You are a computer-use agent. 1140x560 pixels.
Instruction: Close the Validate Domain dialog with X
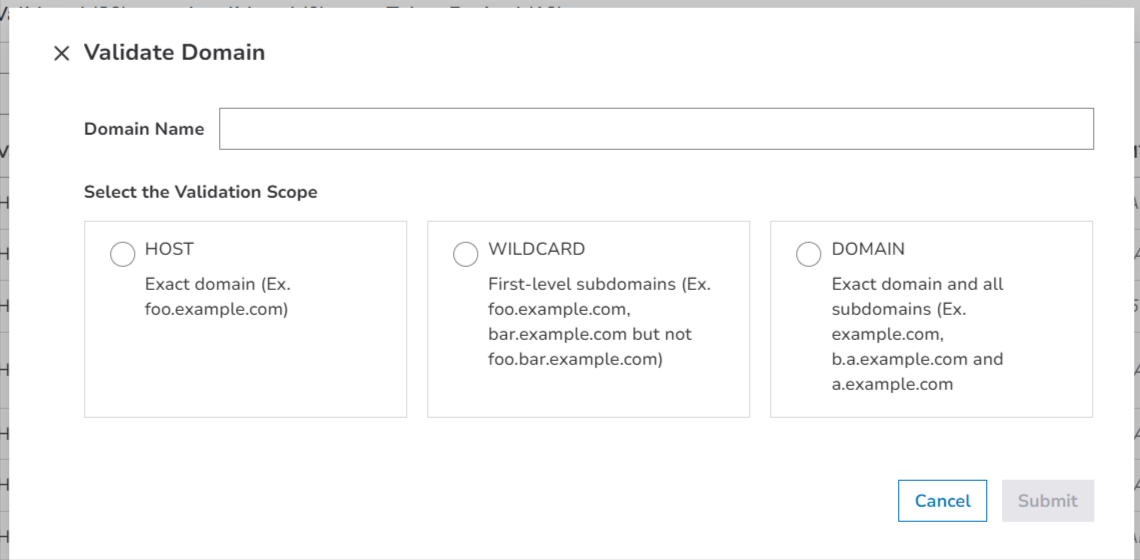(x=62, y=54)
